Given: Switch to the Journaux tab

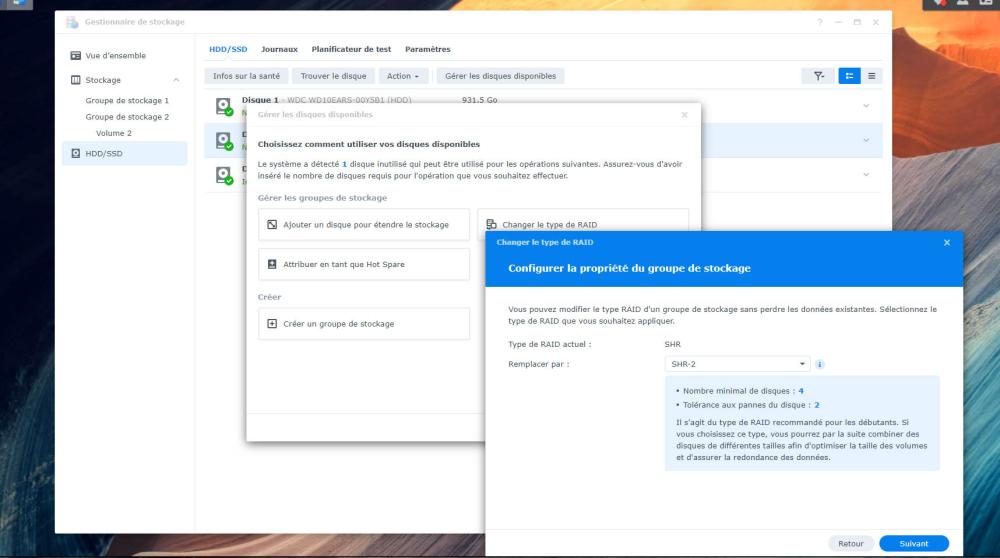Looking at the screenshot, I should tap(279, 49).
